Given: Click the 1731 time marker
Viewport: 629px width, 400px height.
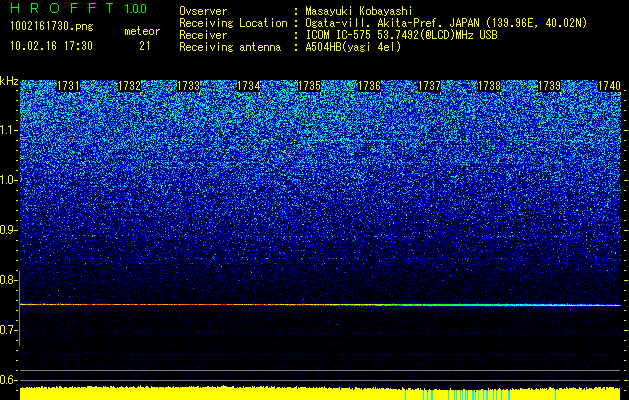Looking at the screenshot, I should click(68, 86).
